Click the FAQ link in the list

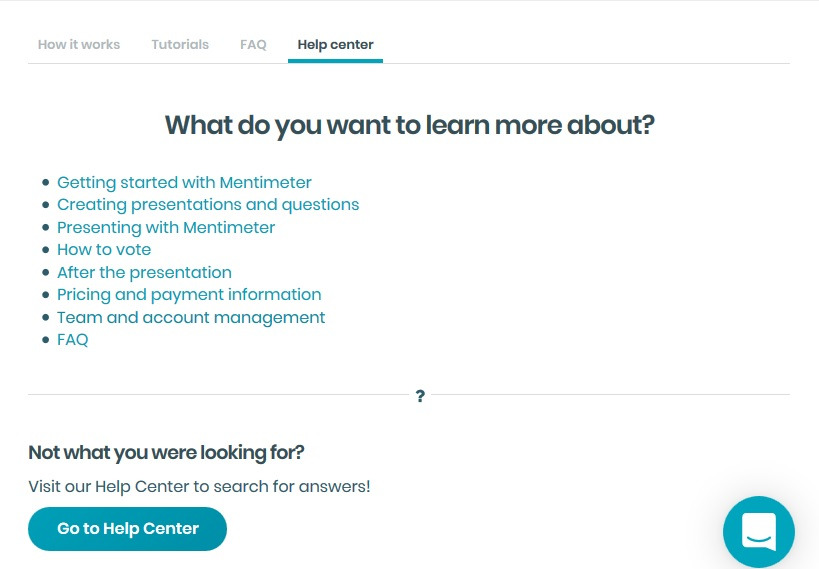pyautogui.click(x=73, y=340)
